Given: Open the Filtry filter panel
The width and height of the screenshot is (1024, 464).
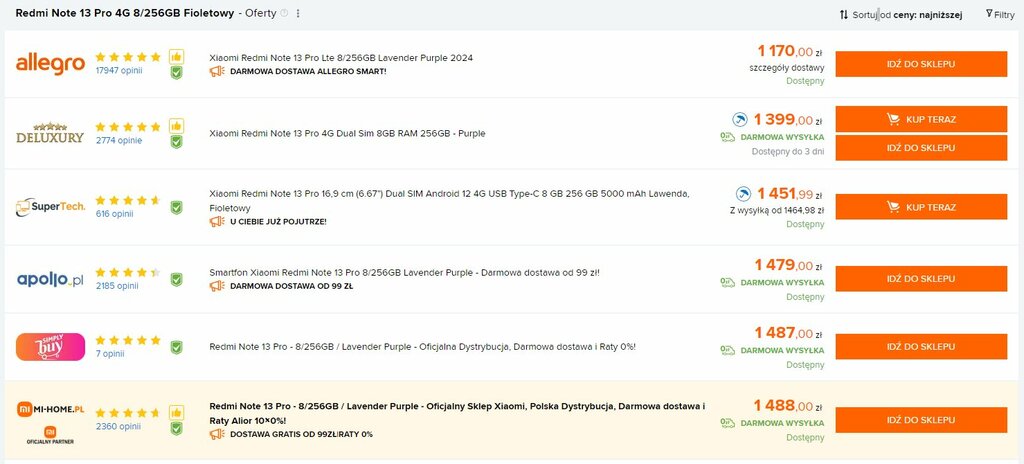Looking at the screenshot, I should [1000, 14].
